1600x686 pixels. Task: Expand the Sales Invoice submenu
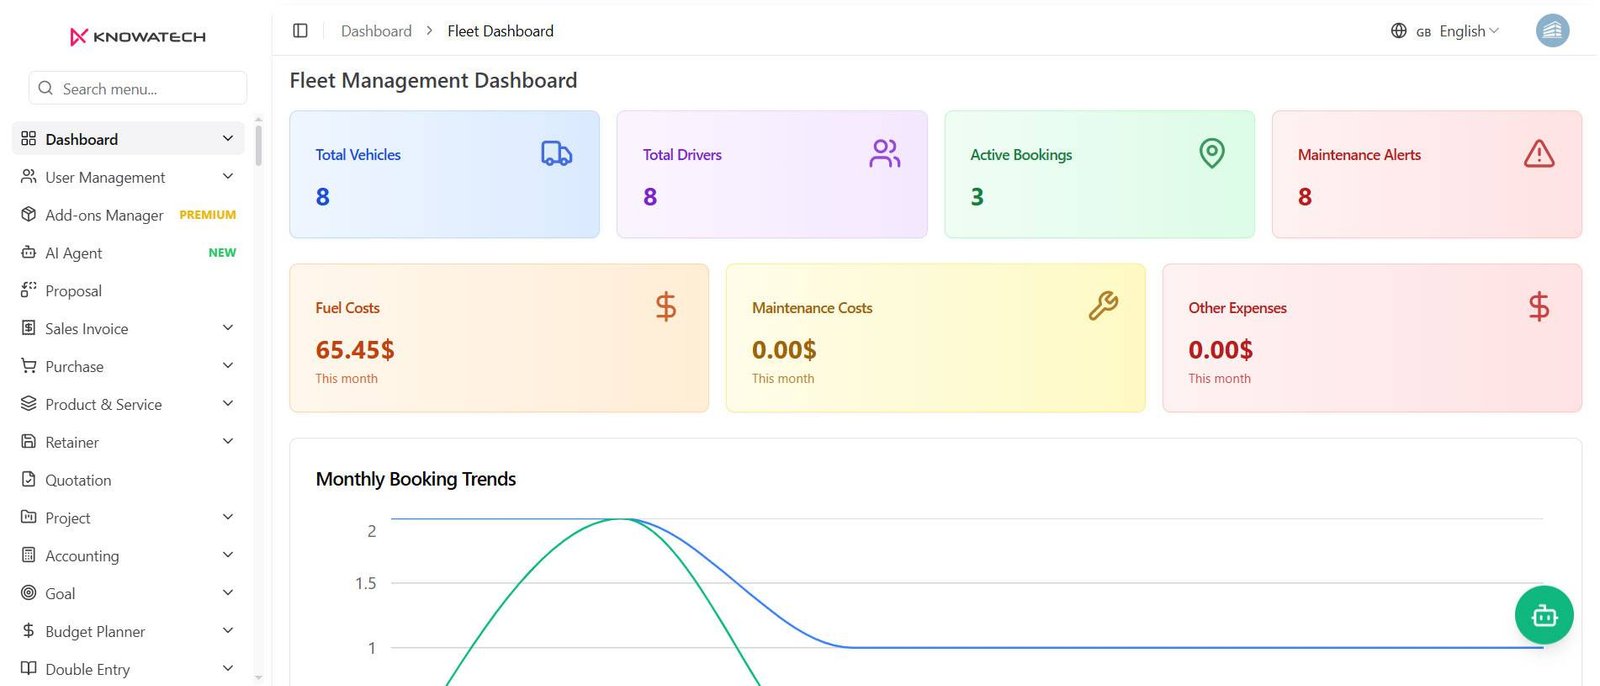coord(128,328)
